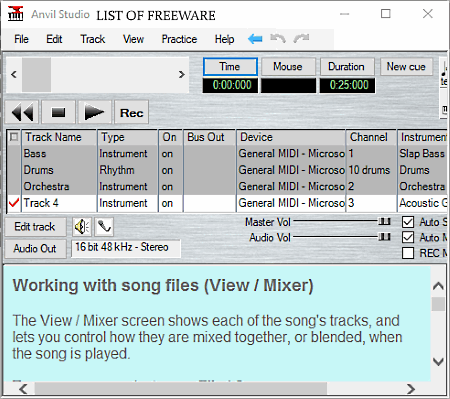Click the speaker icon beside Edit track

pyautogui.click(x=82, y=227)
